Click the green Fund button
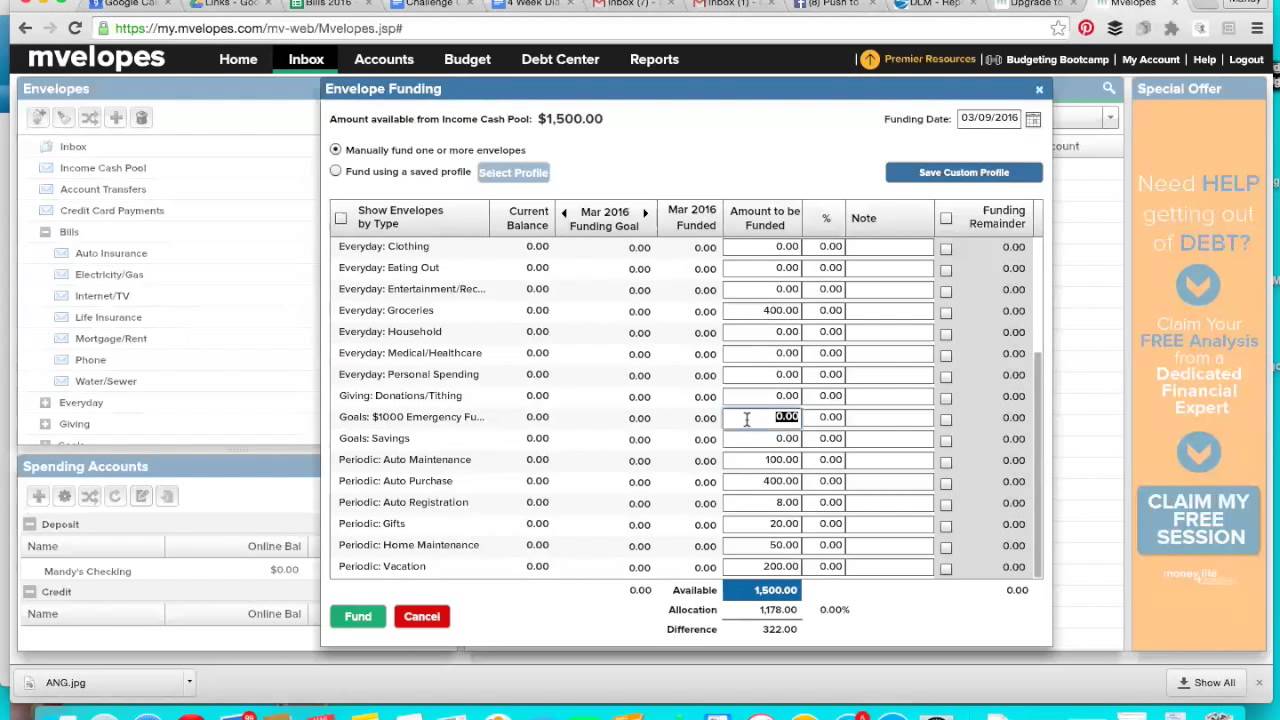The image size is (1280, 720). [358, 617]
